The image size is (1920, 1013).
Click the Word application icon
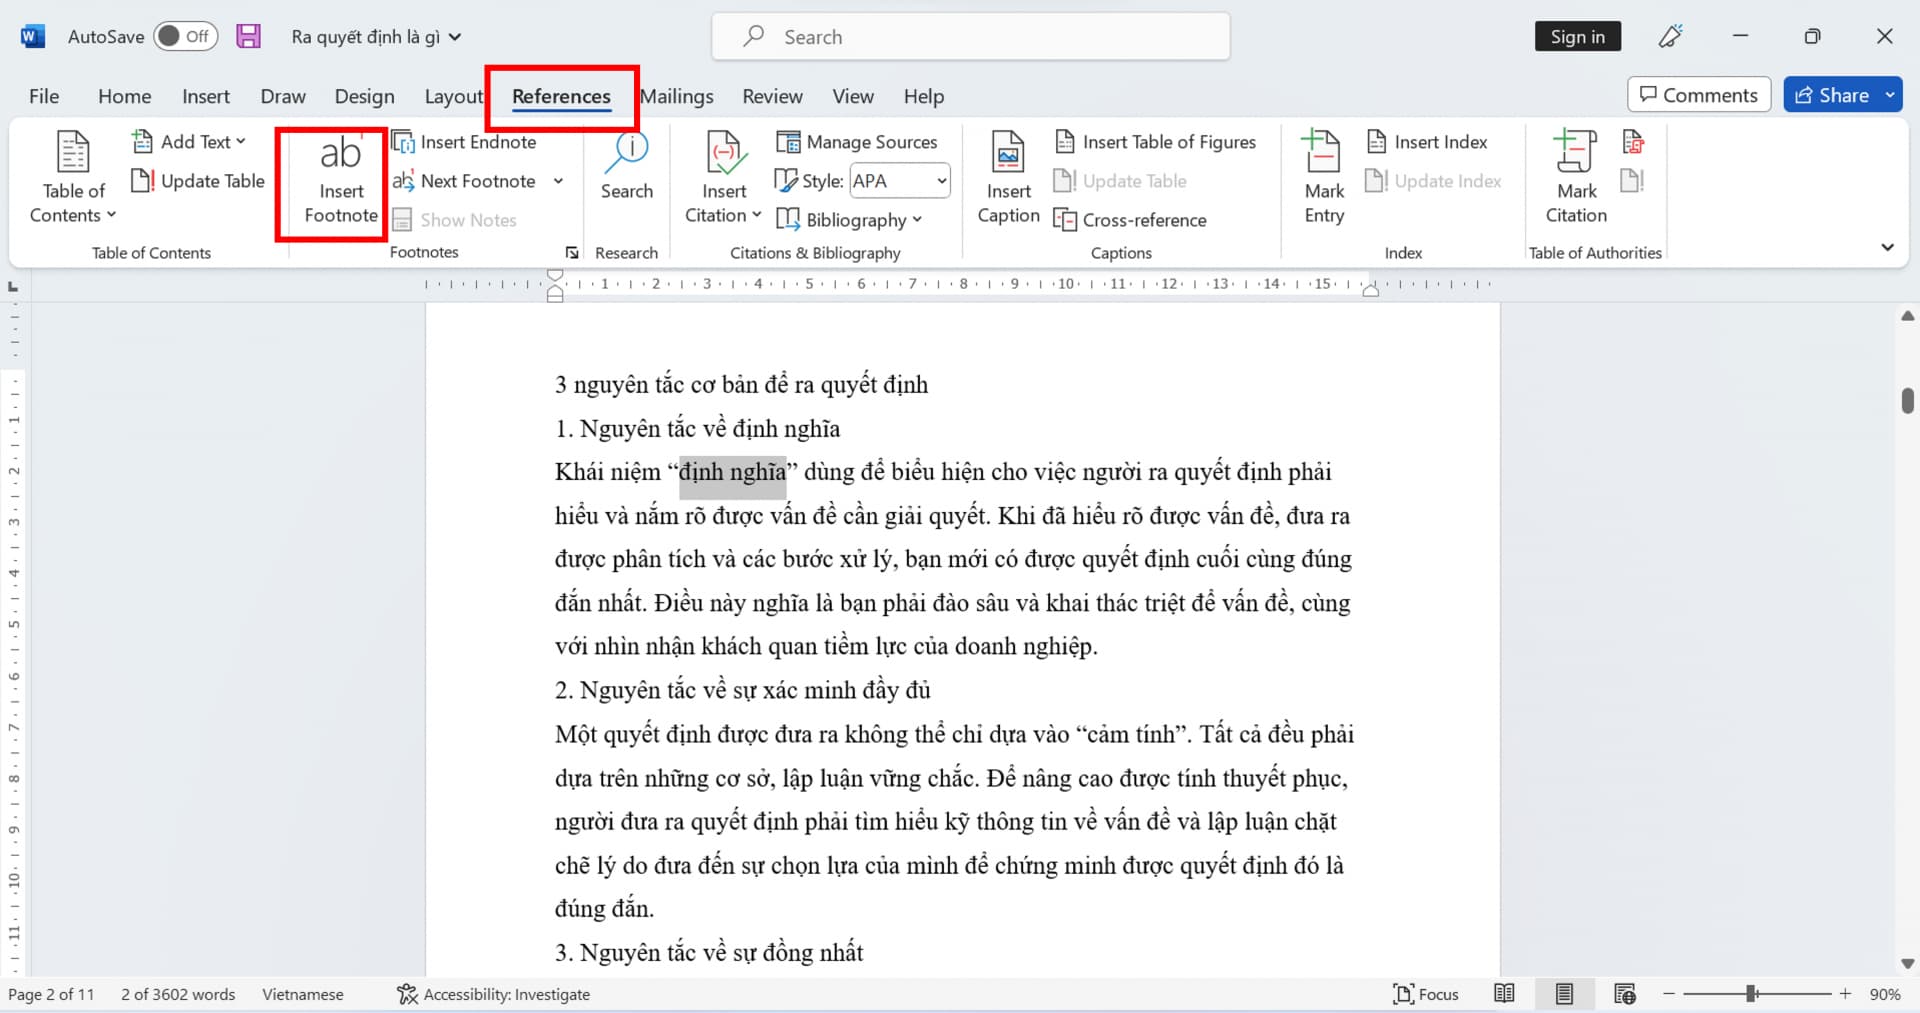(32, 37)
